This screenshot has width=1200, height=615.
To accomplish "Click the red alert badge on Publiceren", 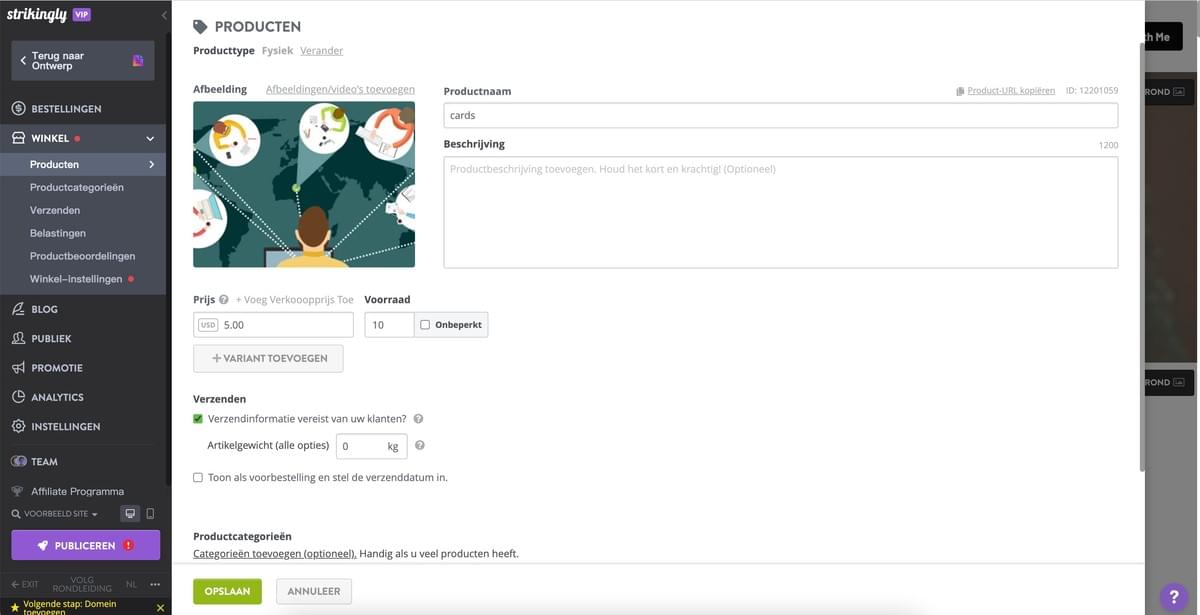I will click(x=128, y=545).
